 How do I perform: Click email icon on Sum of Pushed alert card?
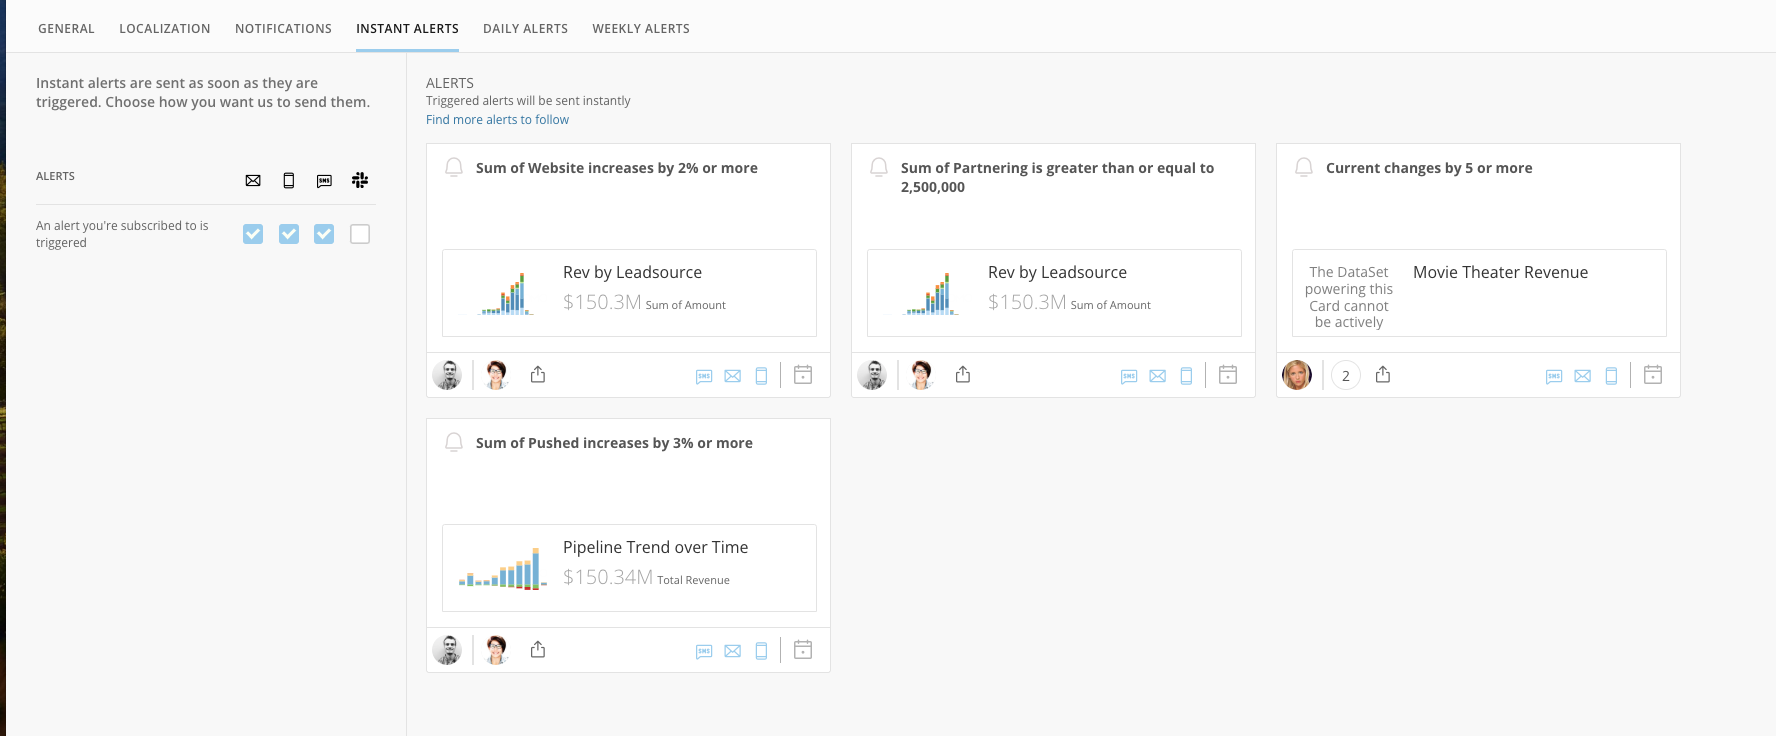tap(733, 651)
